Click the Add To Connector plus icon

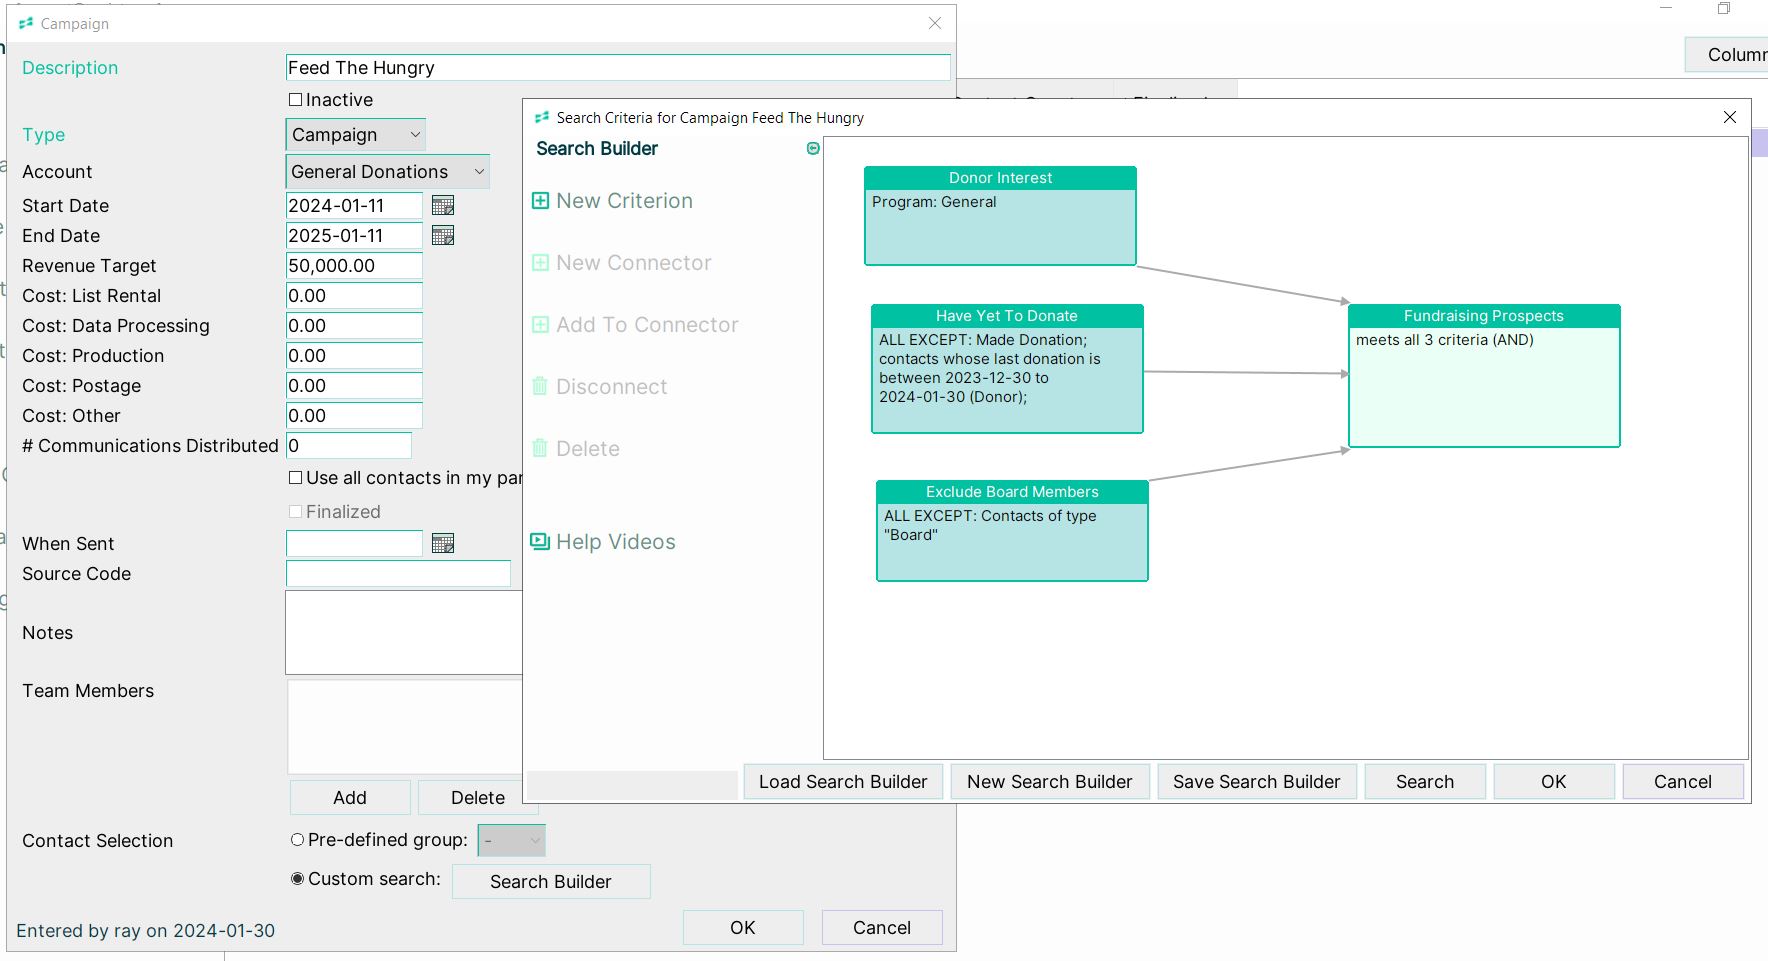[x=540, y=325]
